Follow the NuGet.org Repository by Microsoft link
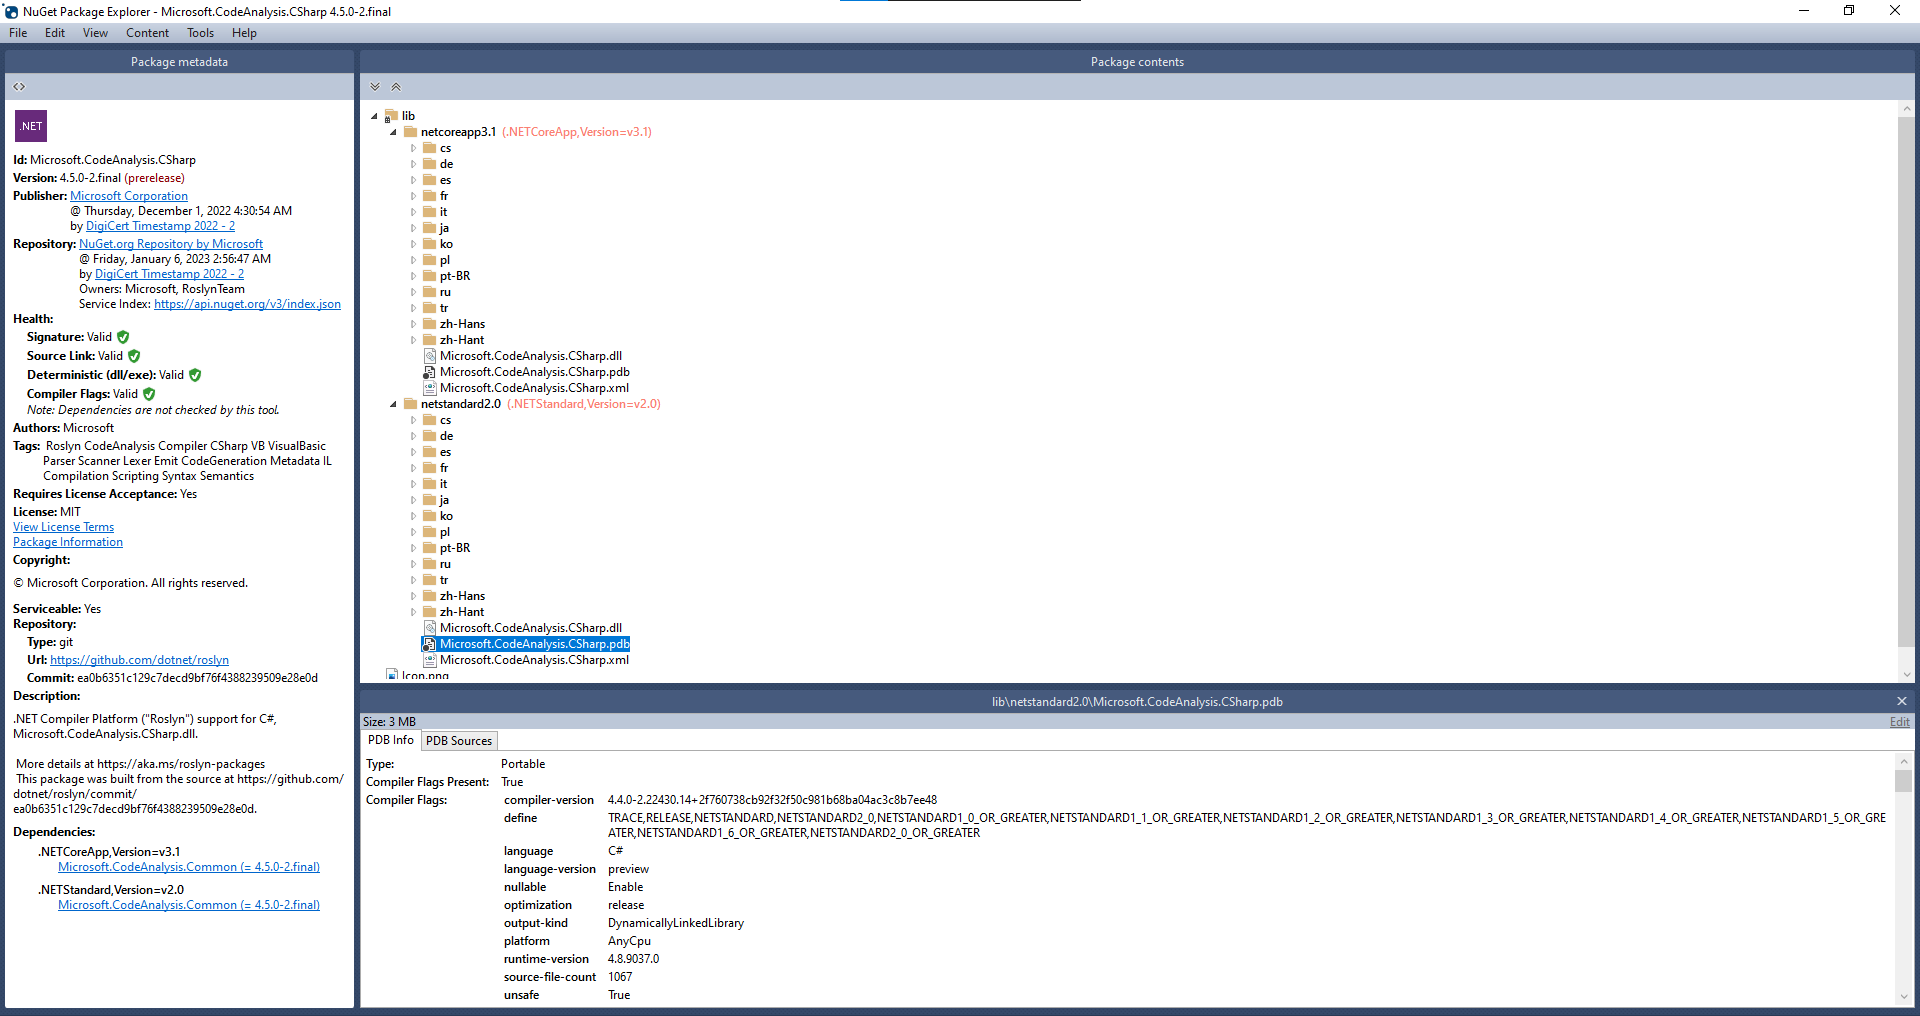 pyautogui.click(x=171, y=243)
